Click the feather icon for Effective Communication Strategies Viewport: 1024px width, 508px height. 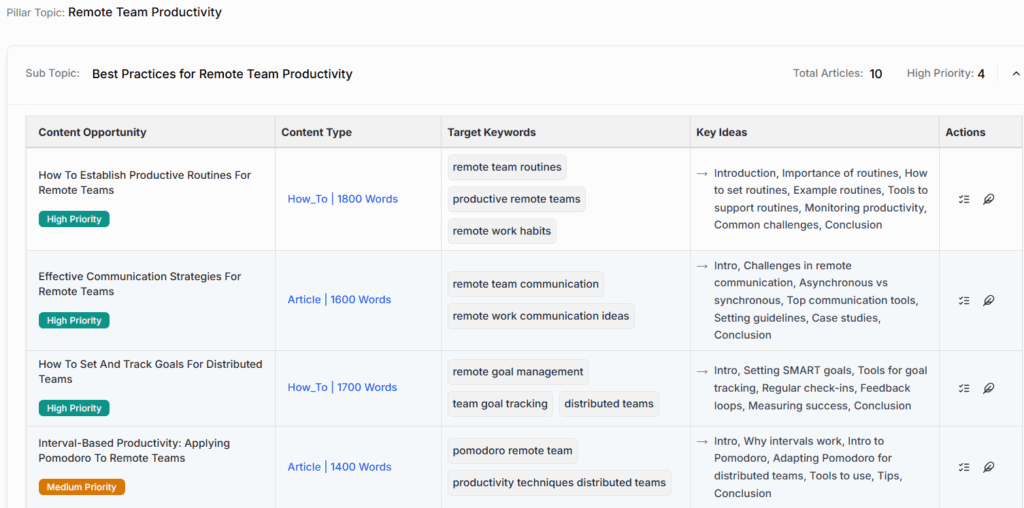tap(988, 300)
